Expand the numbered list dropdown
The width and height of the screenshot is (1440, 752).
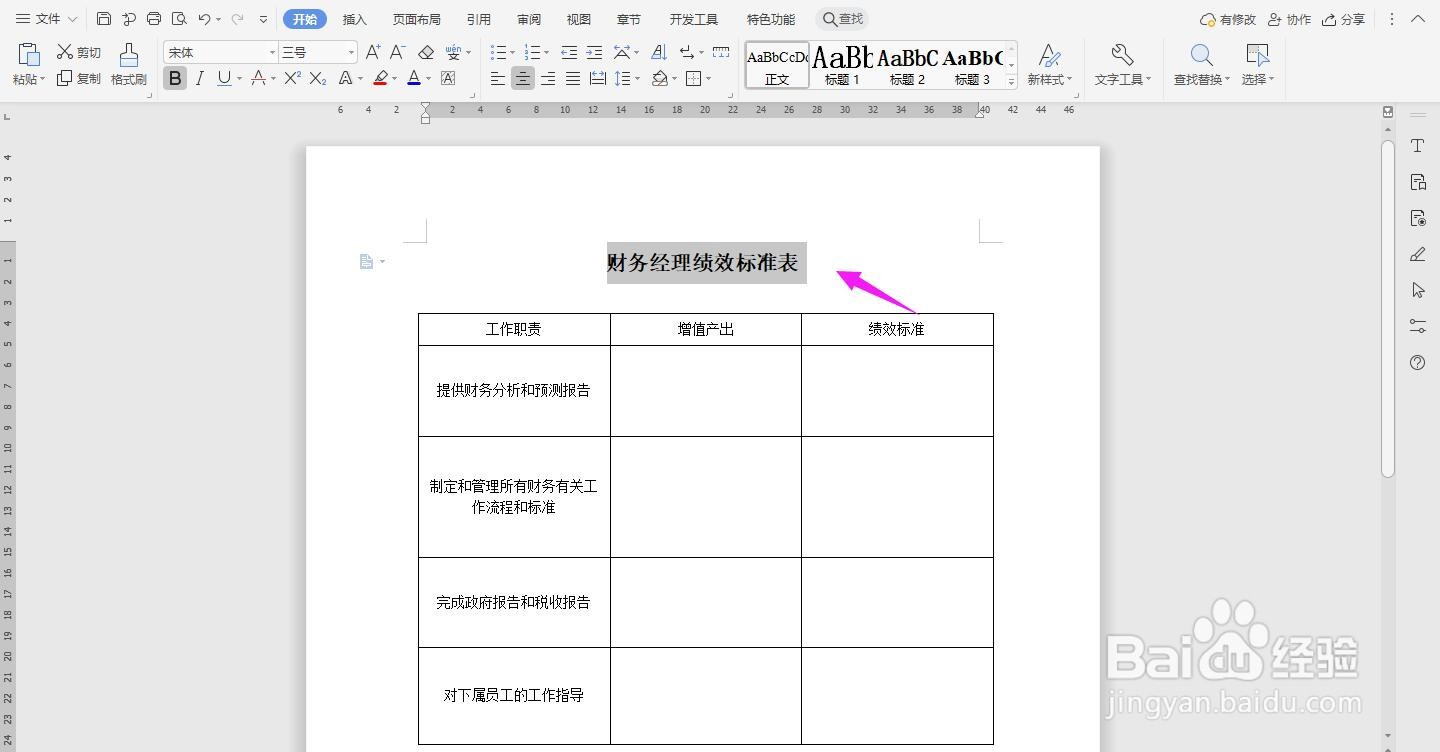click(x=547, y=52)
